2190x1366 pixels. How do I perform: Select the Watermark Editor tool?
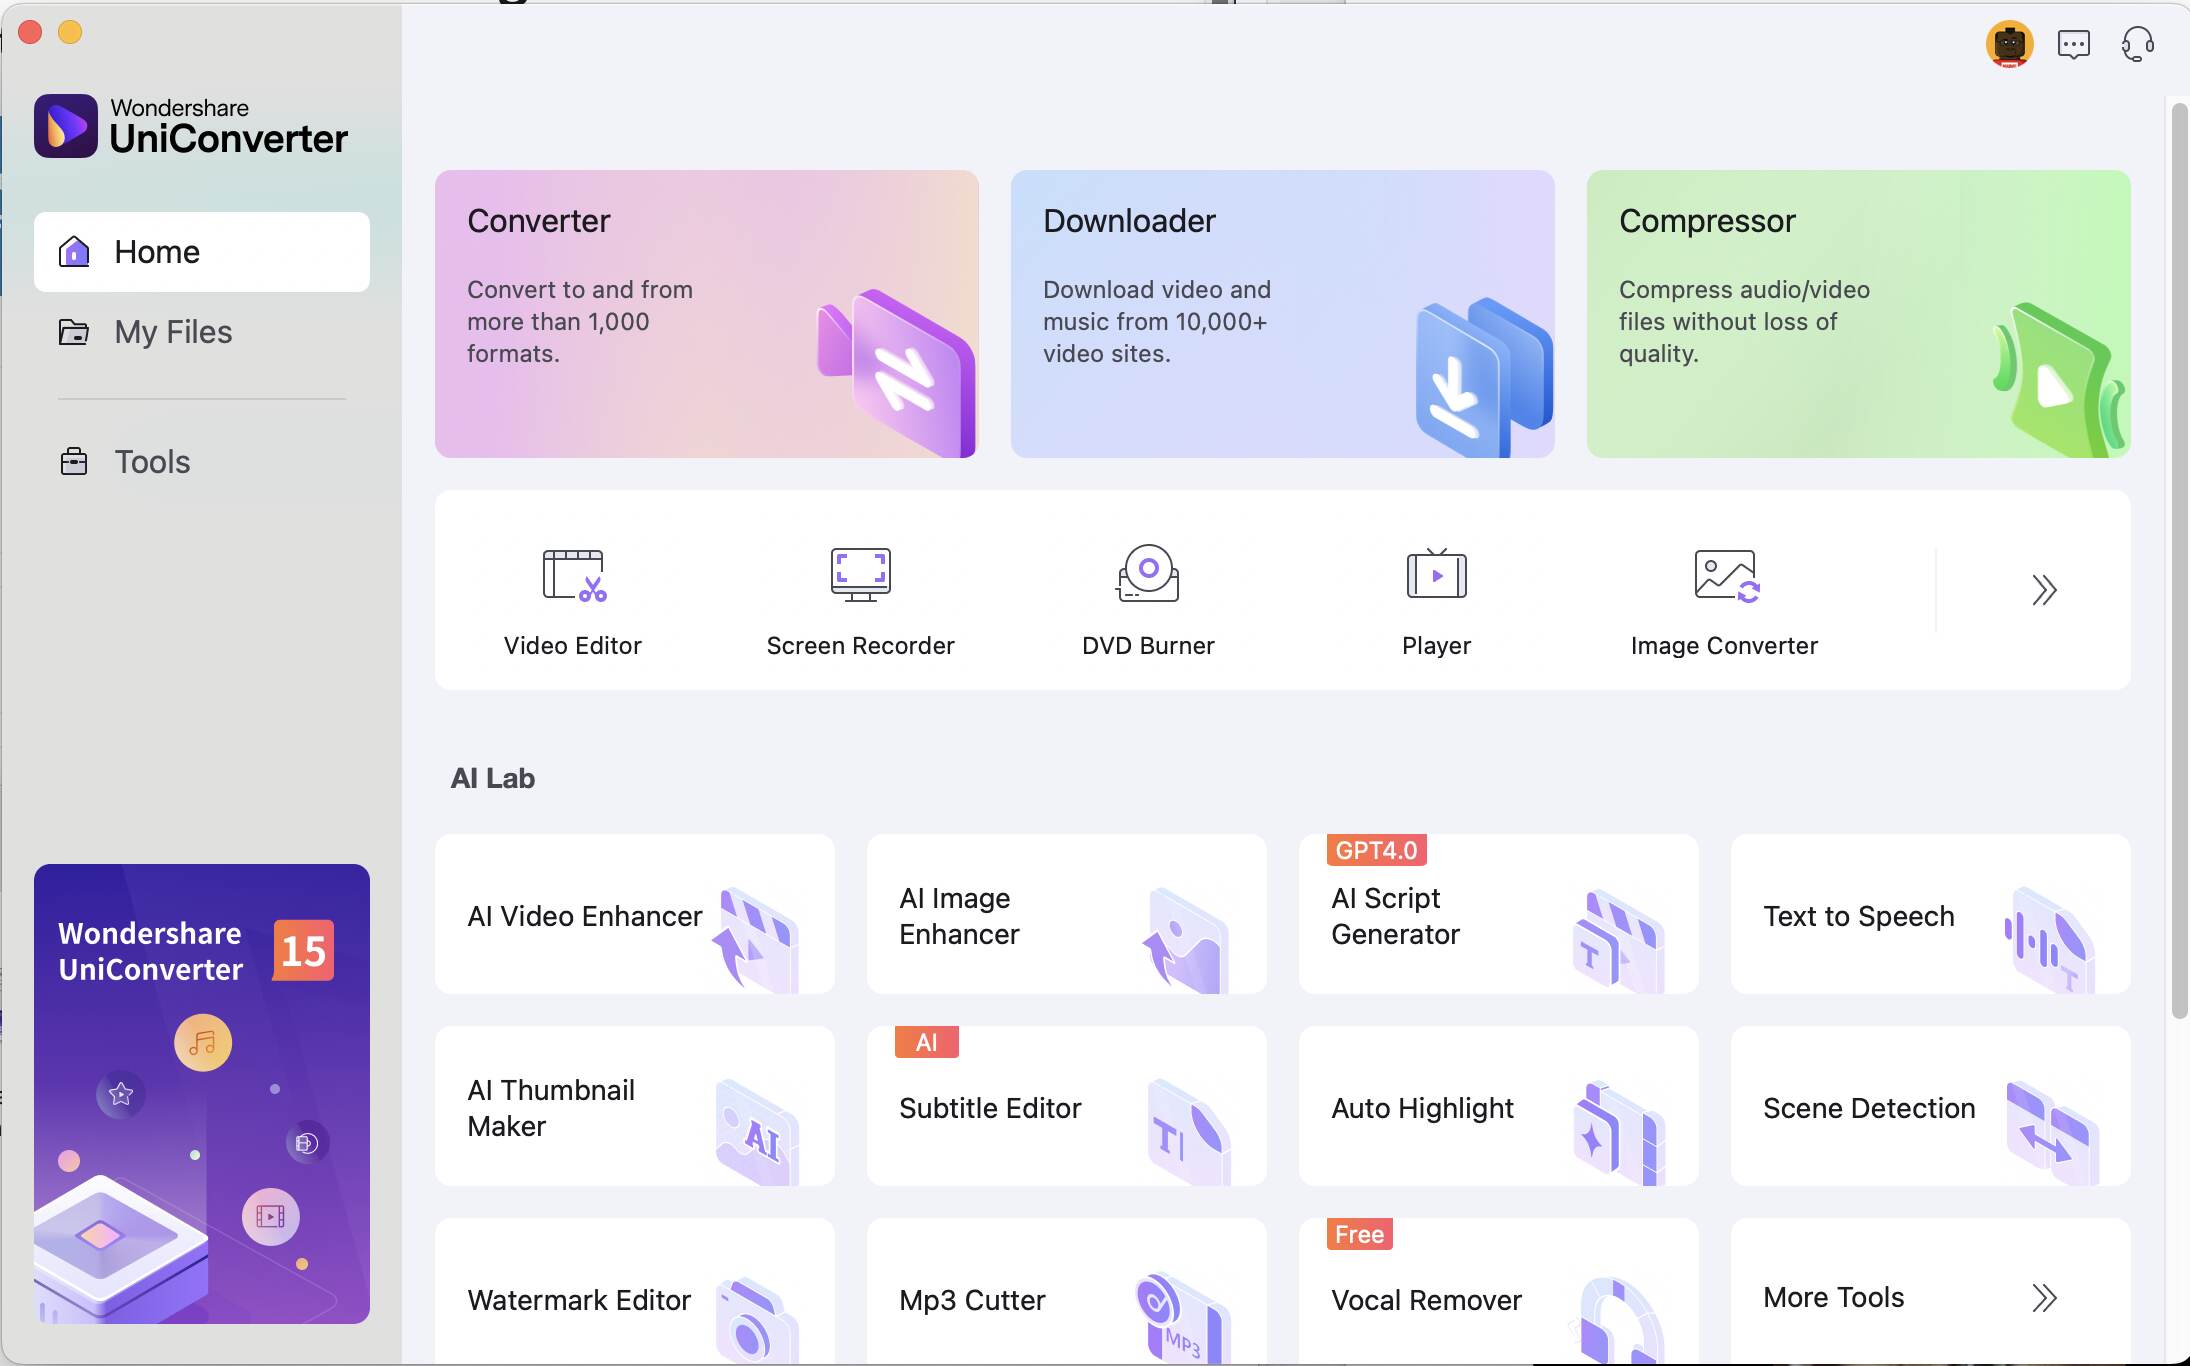click(x=634, y=1297)
